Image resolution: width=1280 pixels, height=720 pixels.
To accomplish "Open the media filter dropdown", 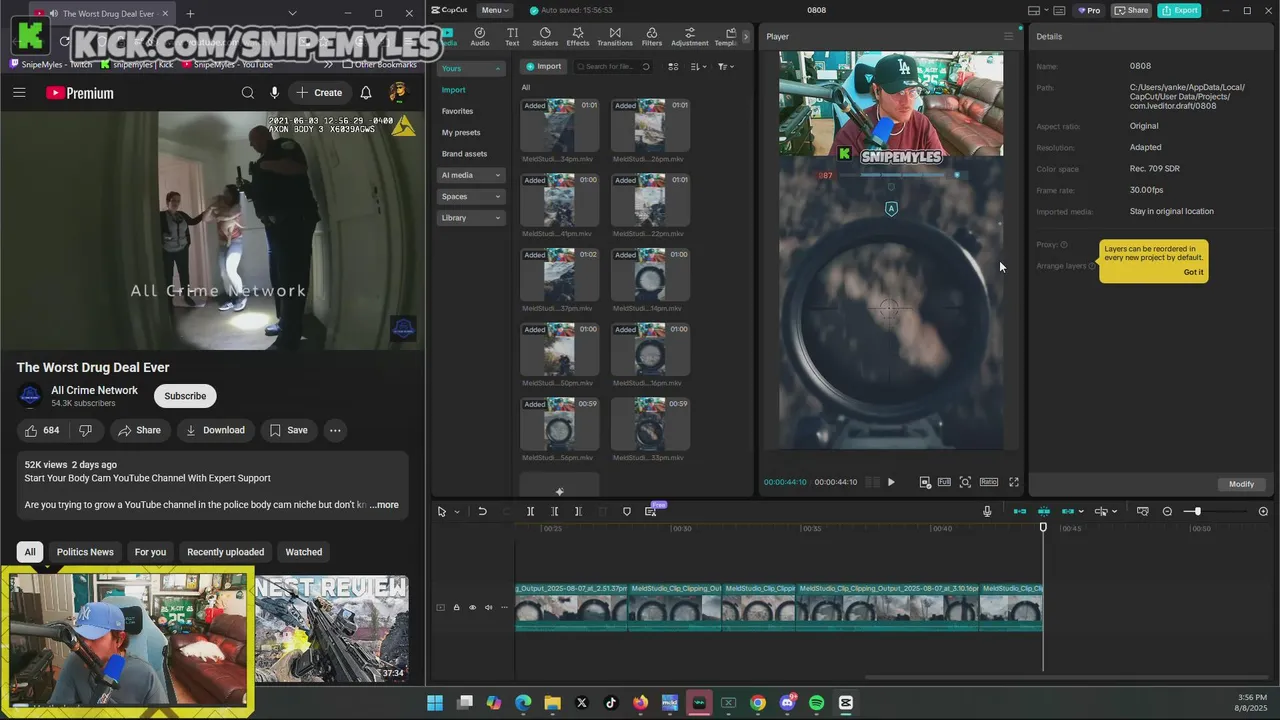I will tap(726, 66).
